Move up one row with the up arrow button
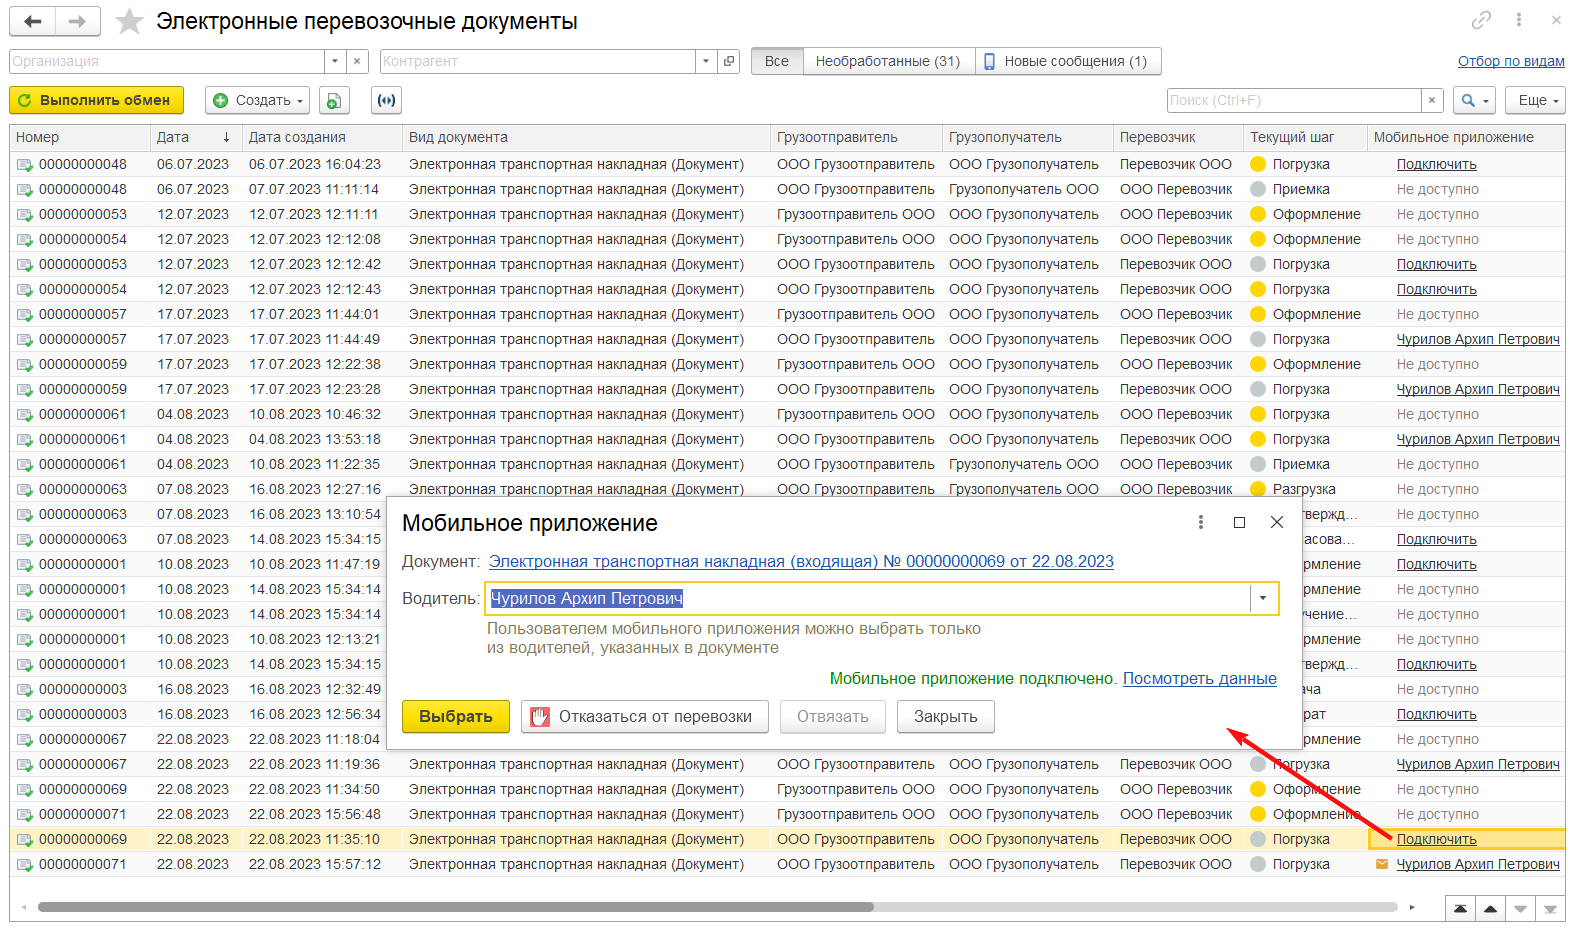The image size is (1578, 930). [x=1490, y=908]
